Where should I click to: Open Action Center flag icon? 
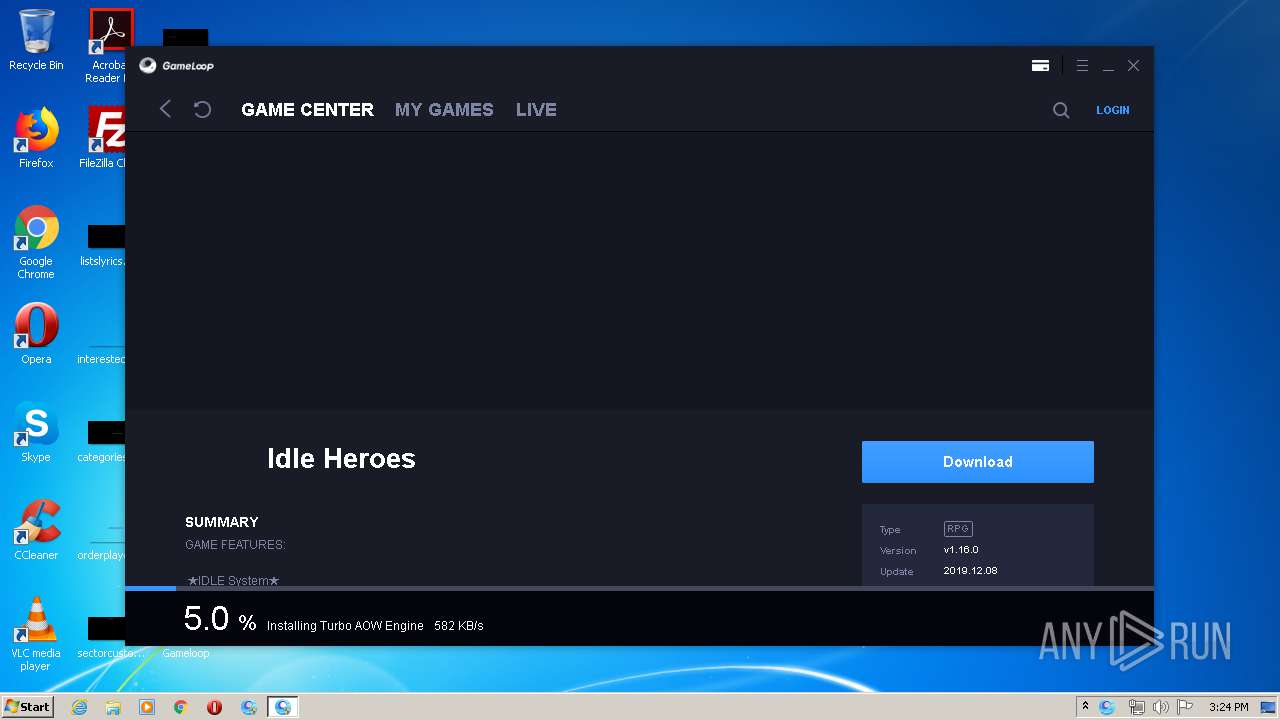pos(1184,707)
